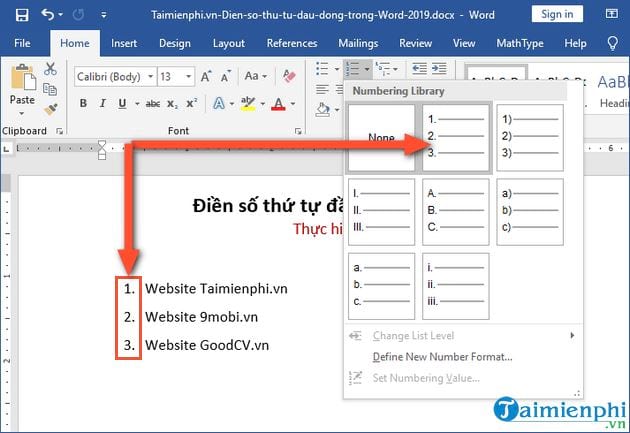
Task: Click Define New Number Format menu item
Action: tap(463, 357)
